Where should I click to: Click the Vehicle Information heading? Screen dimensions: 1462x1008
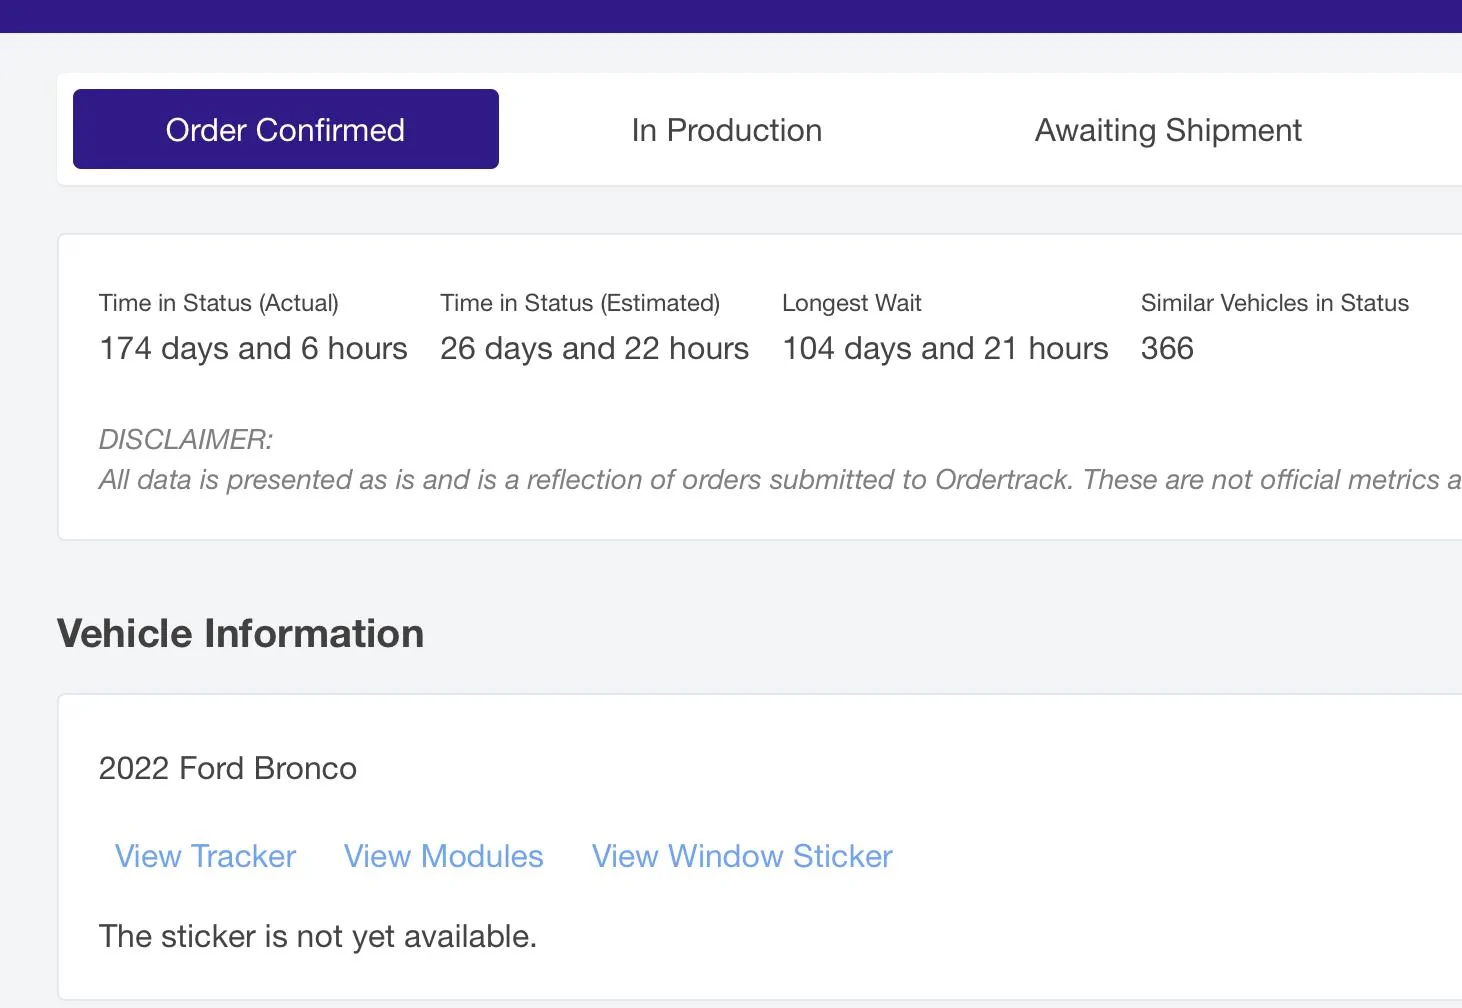point(240,634)
